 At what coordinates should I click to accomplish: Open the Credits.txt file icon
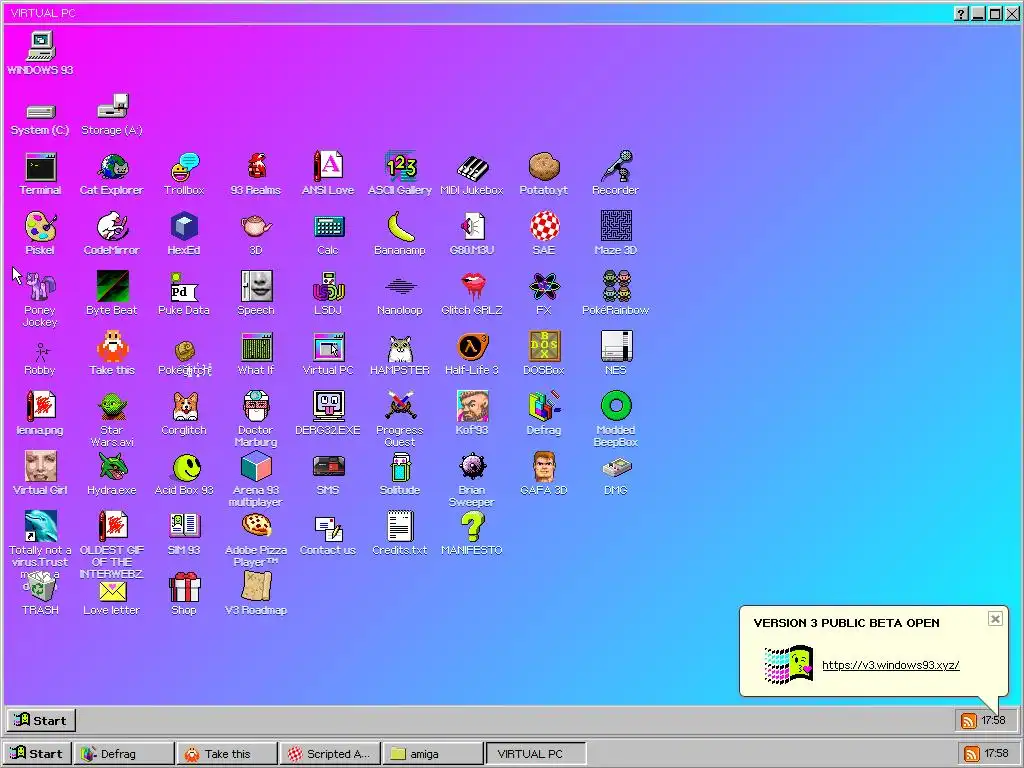click(x=400, y=533)
